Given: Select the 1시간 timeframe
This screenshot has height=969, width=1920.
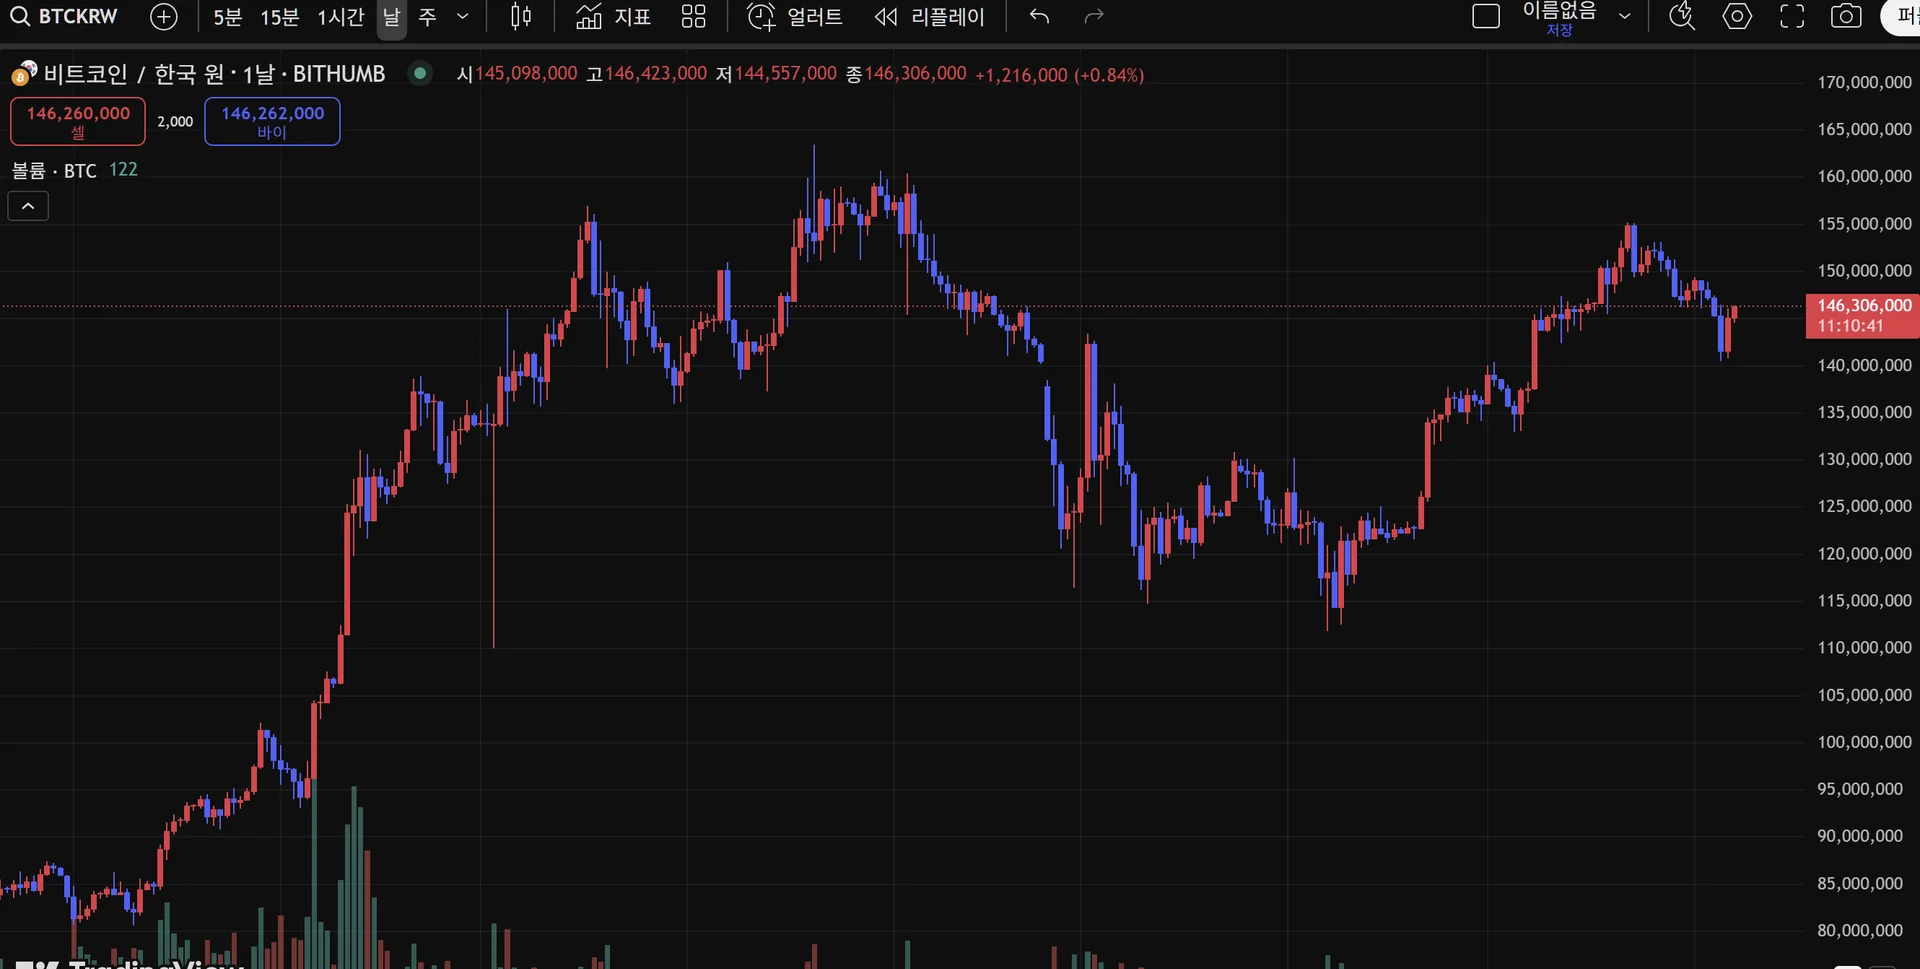Looking at the screenshot, I should pyautogui.click(x=340, y=17).
